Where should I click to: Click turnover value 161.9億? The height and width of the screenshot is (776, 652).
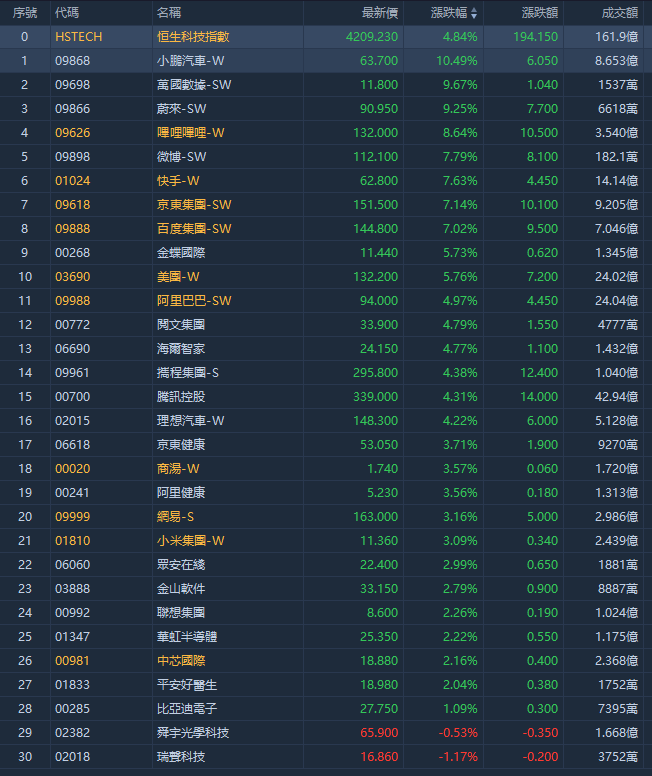[616, 37]
